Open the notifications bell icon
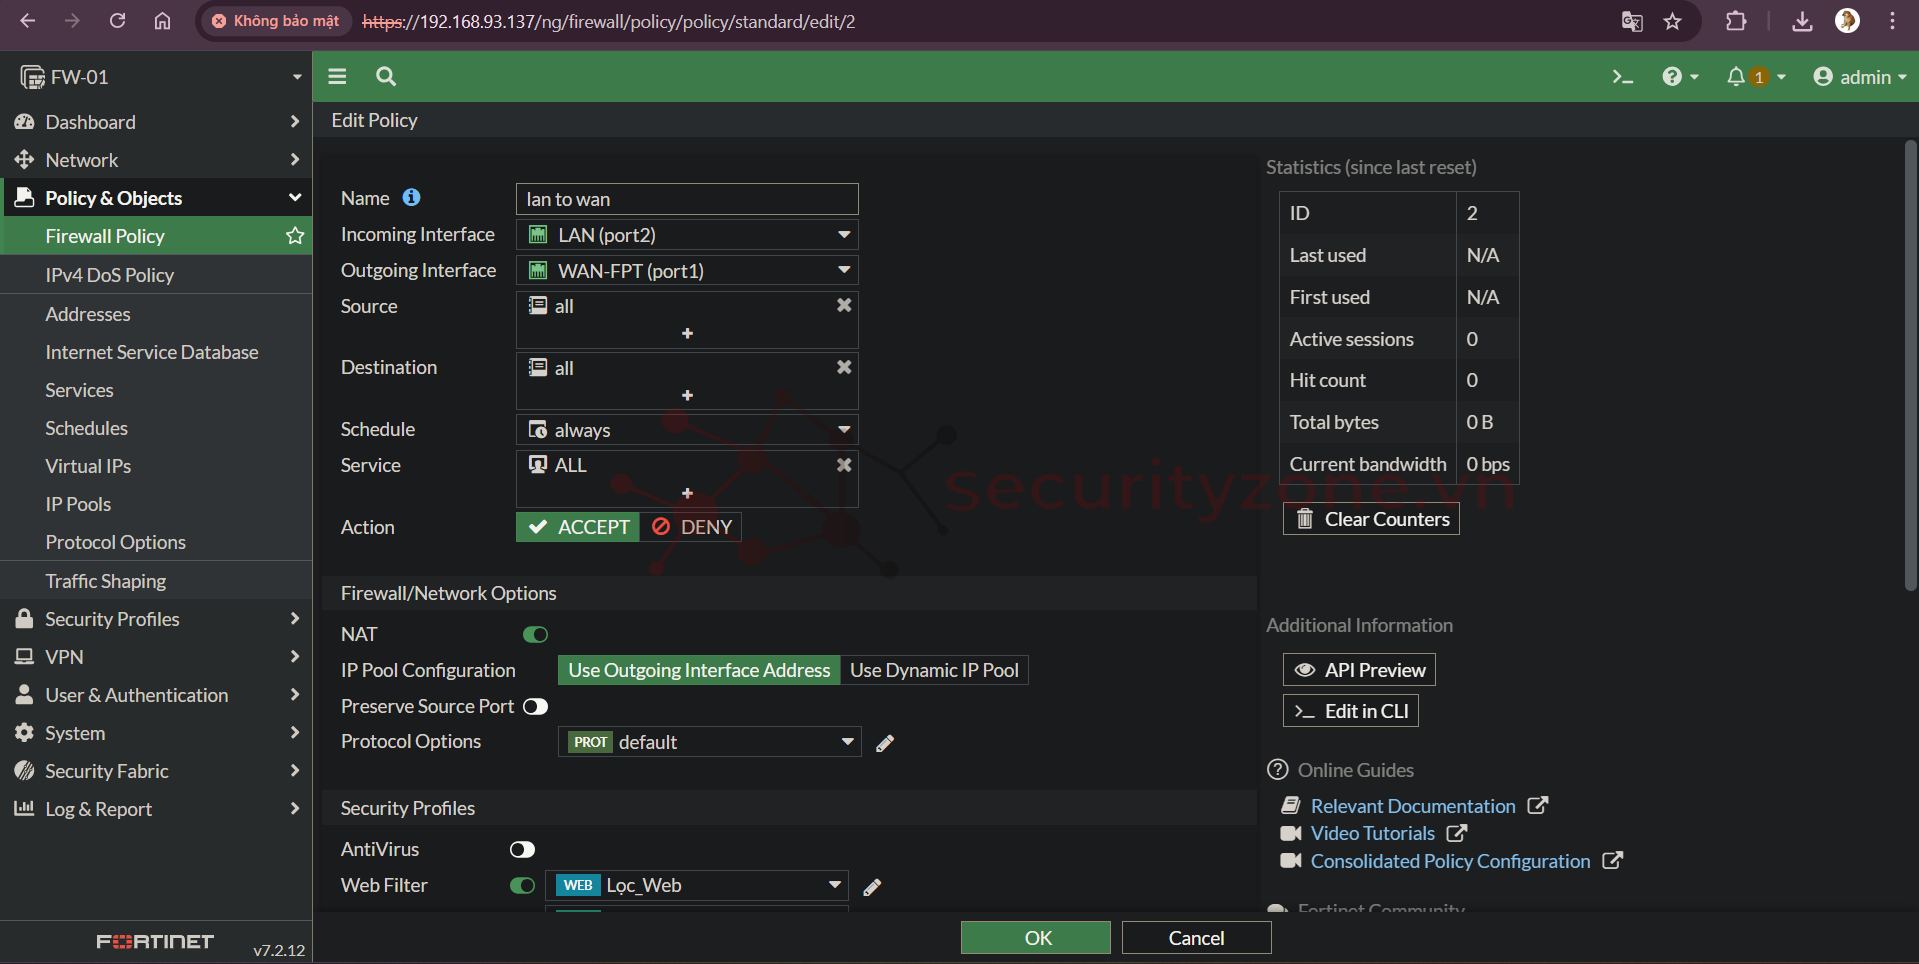Image resolution: width=1919 pixels, height=964 pixels. [1736, 77]
